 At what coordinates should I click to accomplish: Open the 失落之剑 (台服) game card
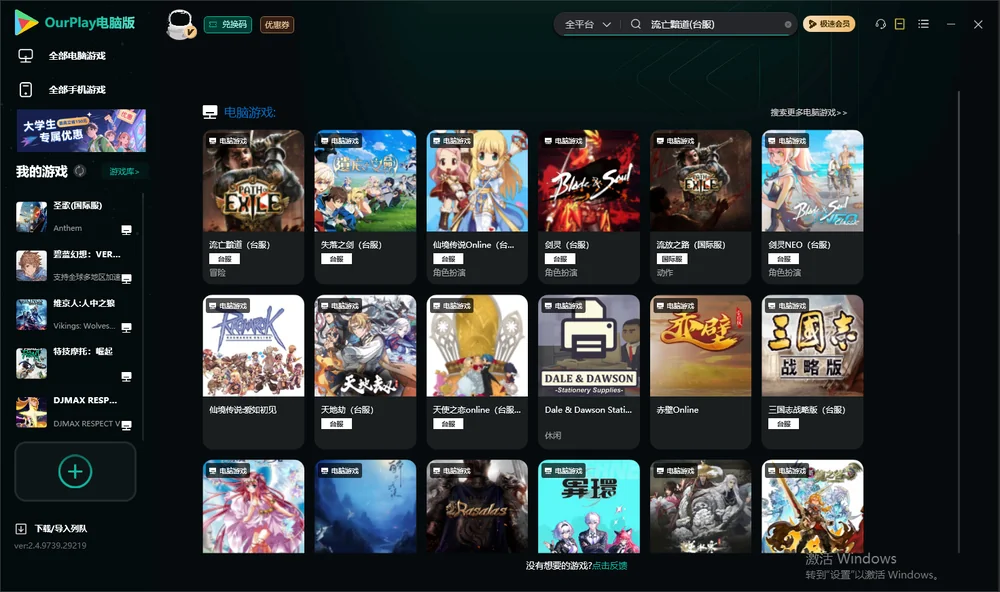pos(365,207)
